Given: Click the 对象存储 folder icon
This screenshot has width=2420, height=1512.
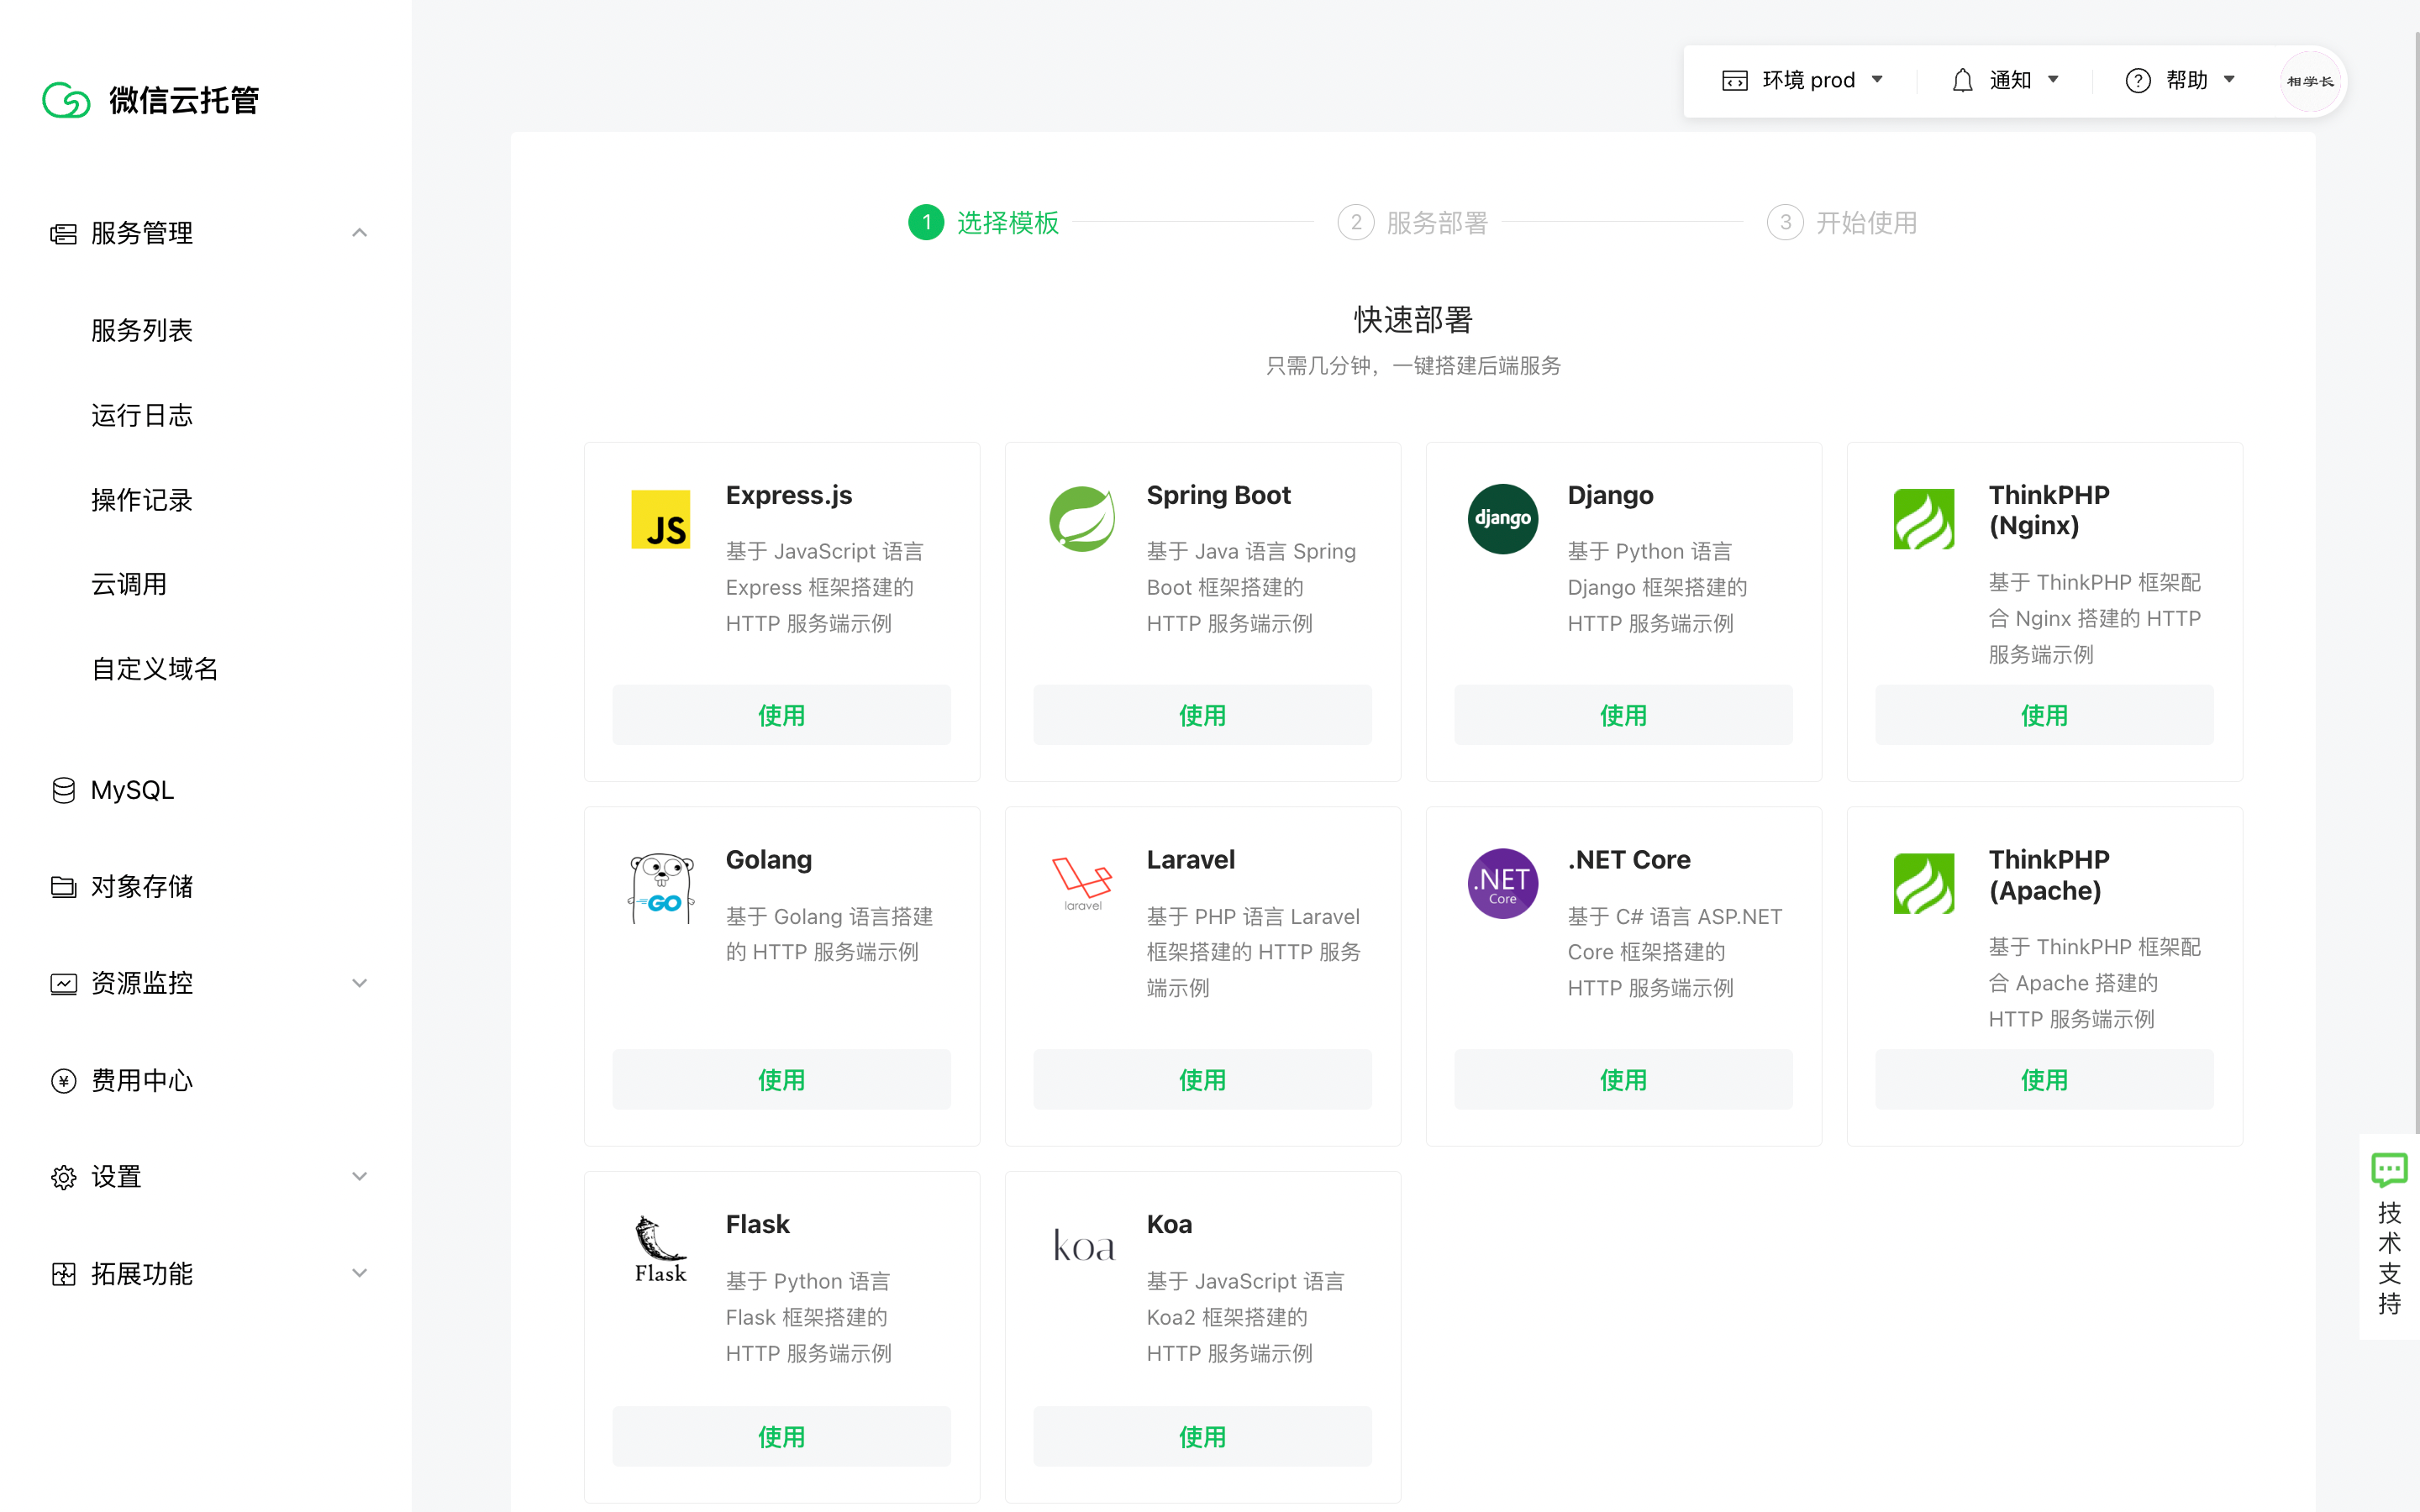Looking at the screenshot, I should [x=63, y=887].
